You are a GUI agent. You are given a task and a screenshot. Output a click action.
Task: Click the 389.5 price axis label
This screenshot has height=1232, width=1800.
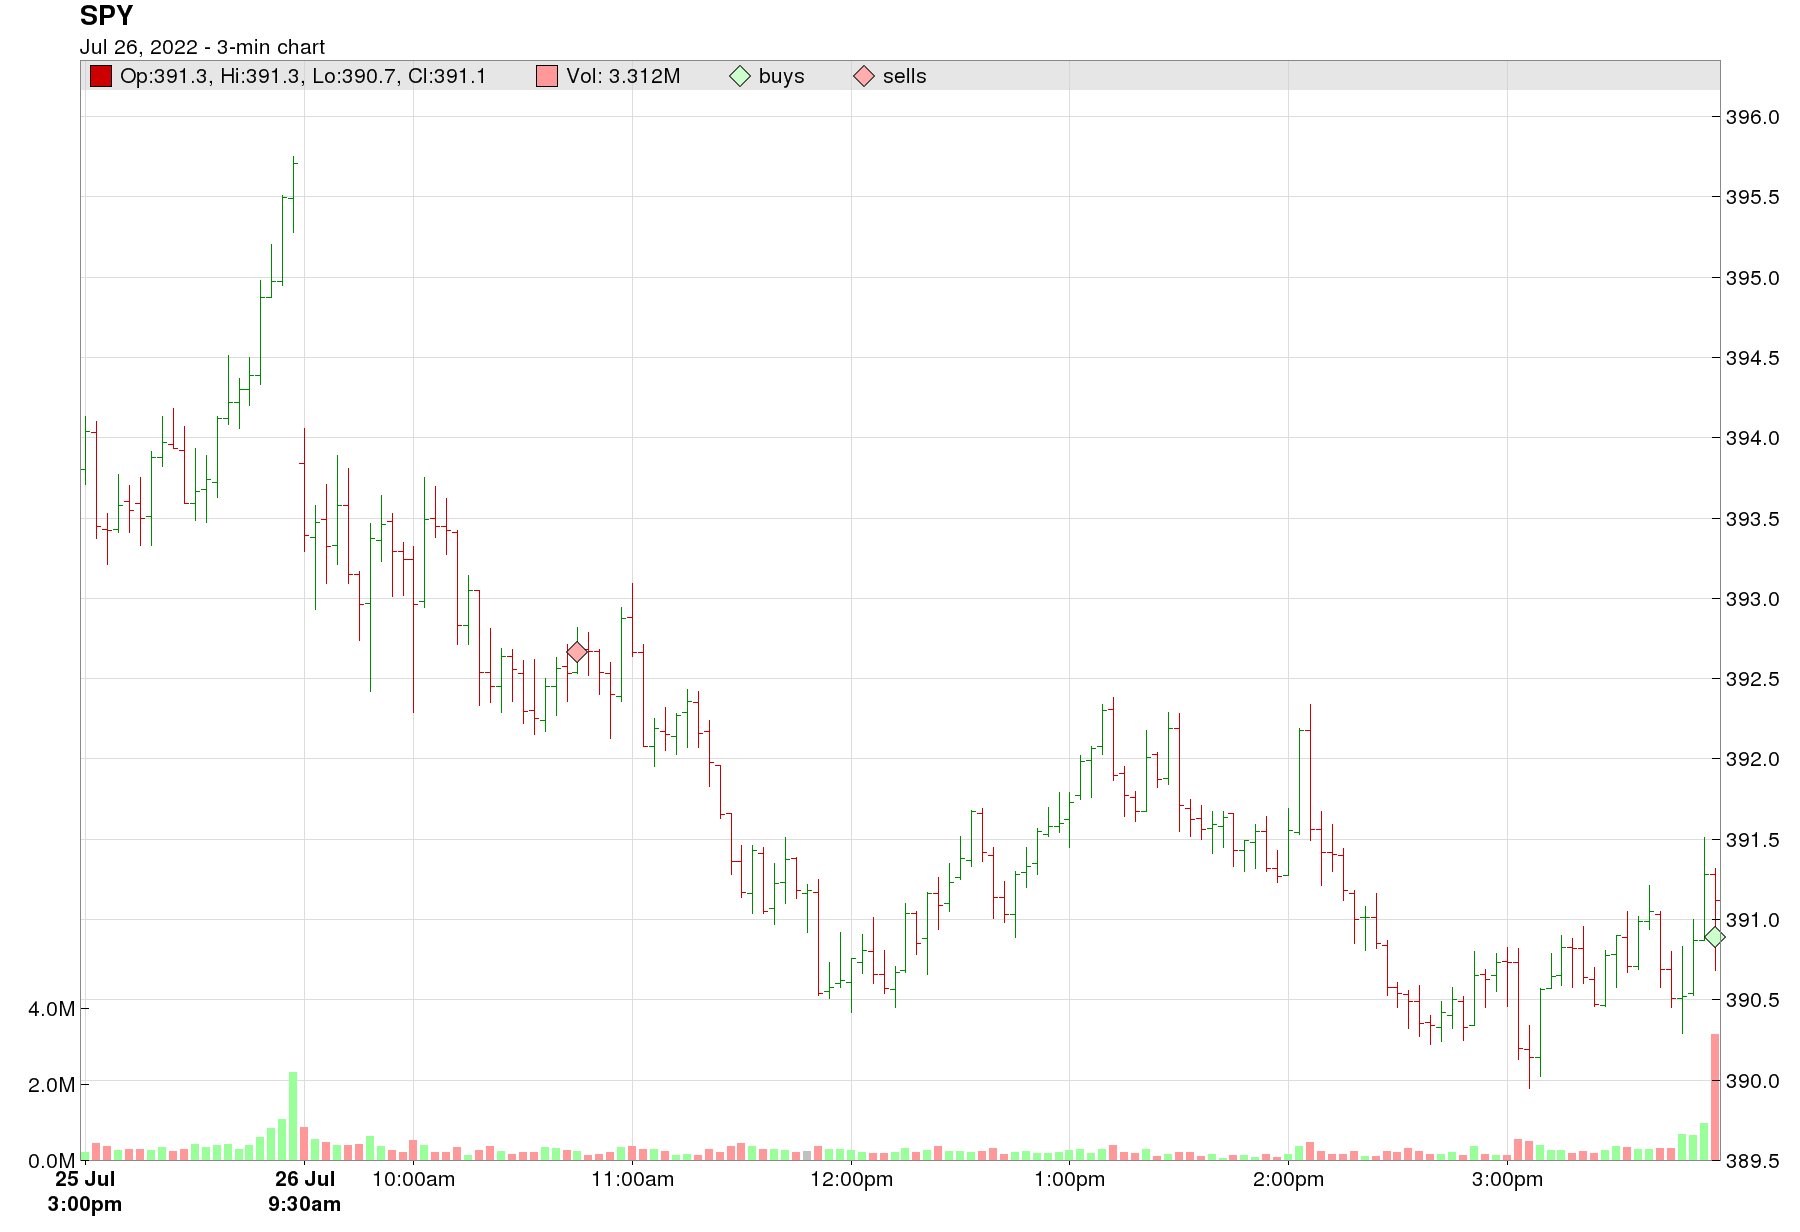click(1753, 1161)
